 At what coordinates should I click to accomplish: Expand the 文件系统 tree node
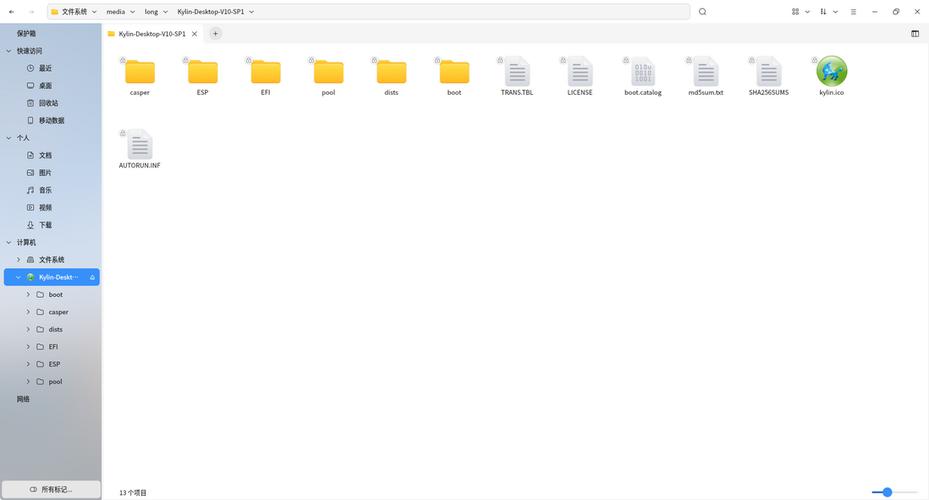click(18, 259)
